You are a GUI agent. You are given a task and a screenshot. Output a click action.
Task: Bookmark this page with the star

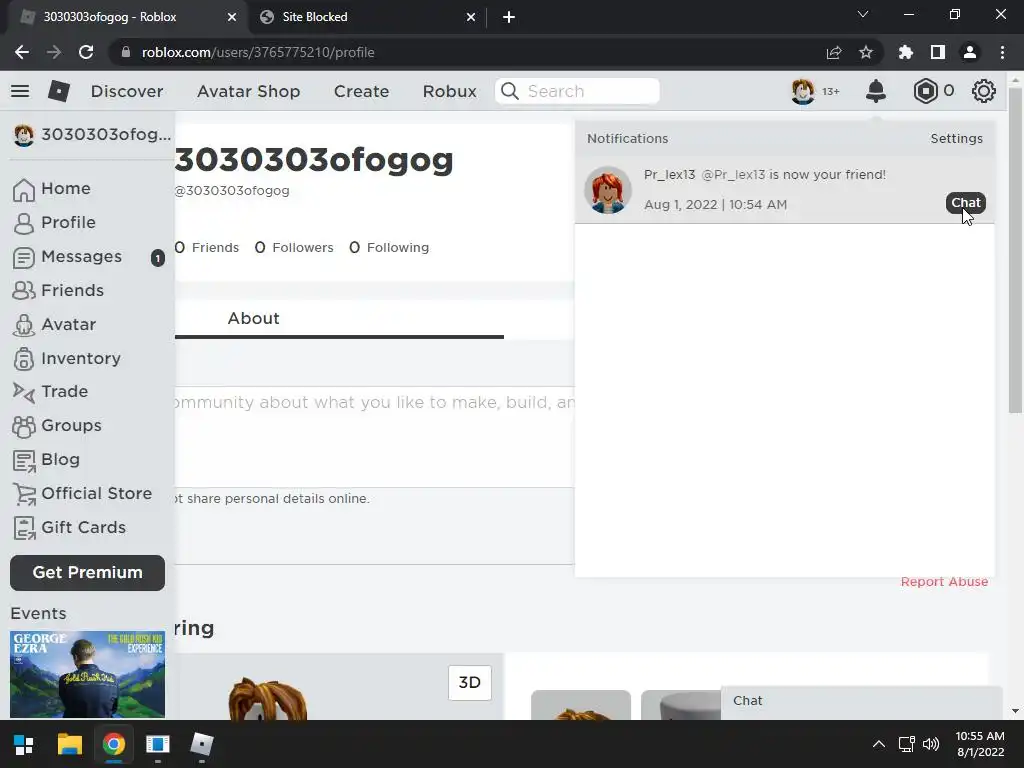[x=866, y=52]
